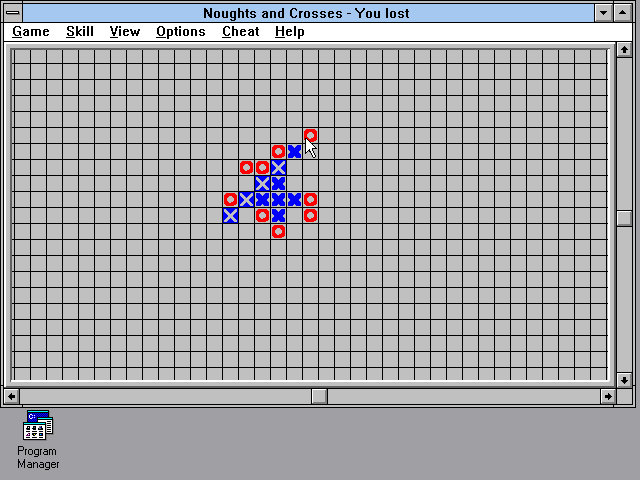Screen dimensions: 640x480
Task: Click the vertical scrollbar down arrow
Action: pos(625,380)
